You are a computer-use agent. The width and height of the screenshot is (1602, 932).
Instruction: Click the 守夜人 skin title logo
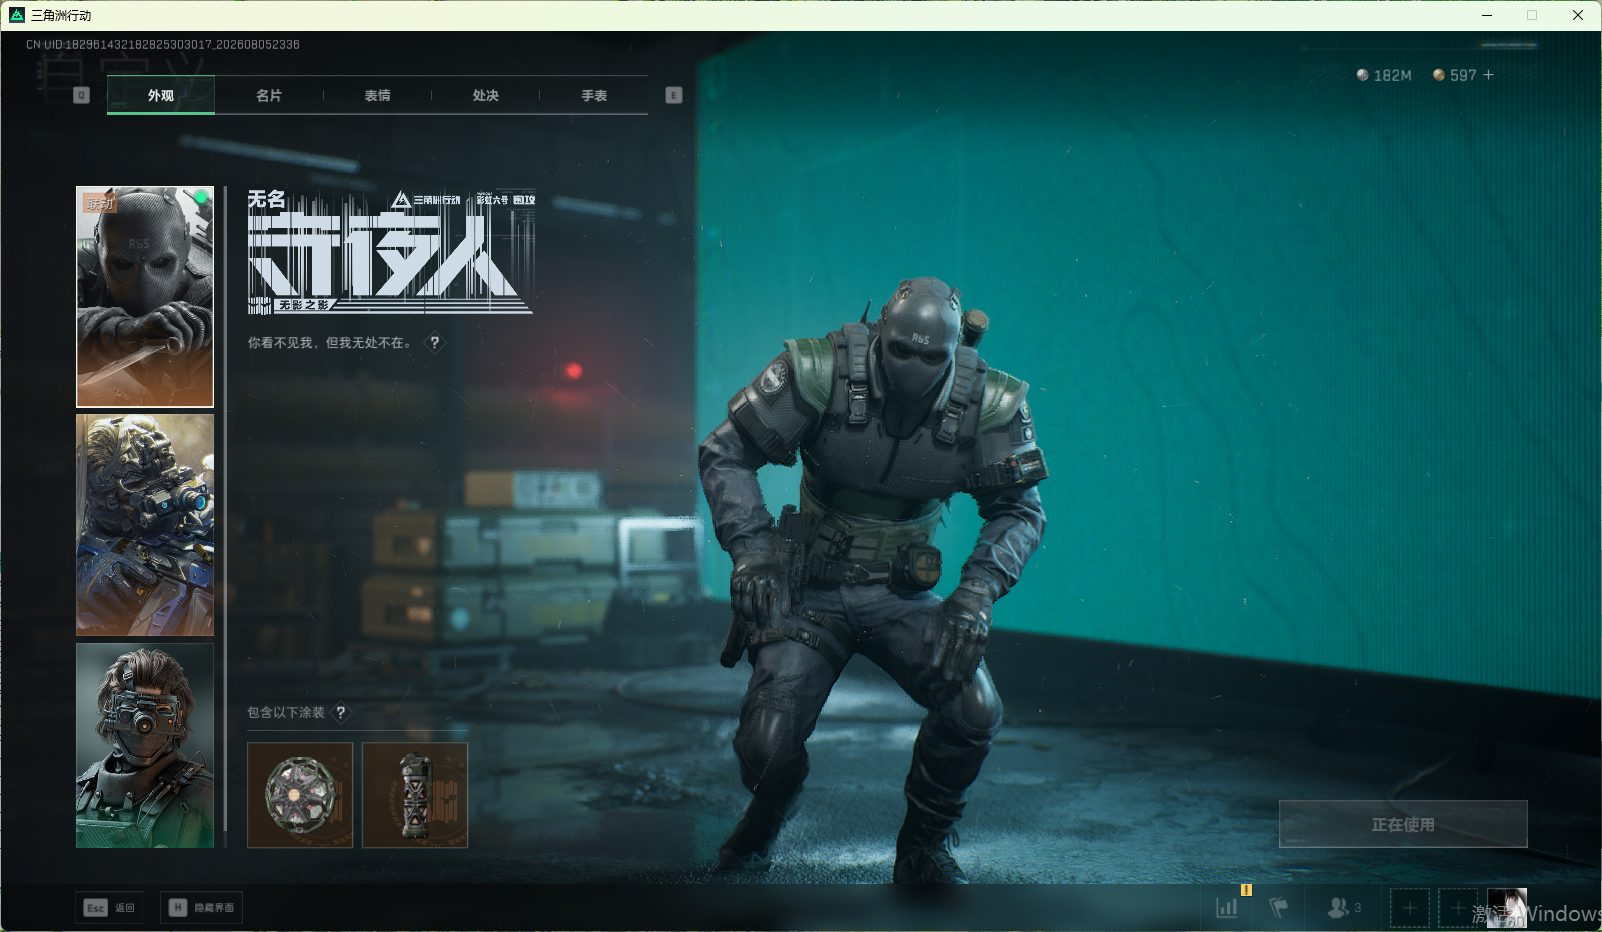[x=391, y=251]
